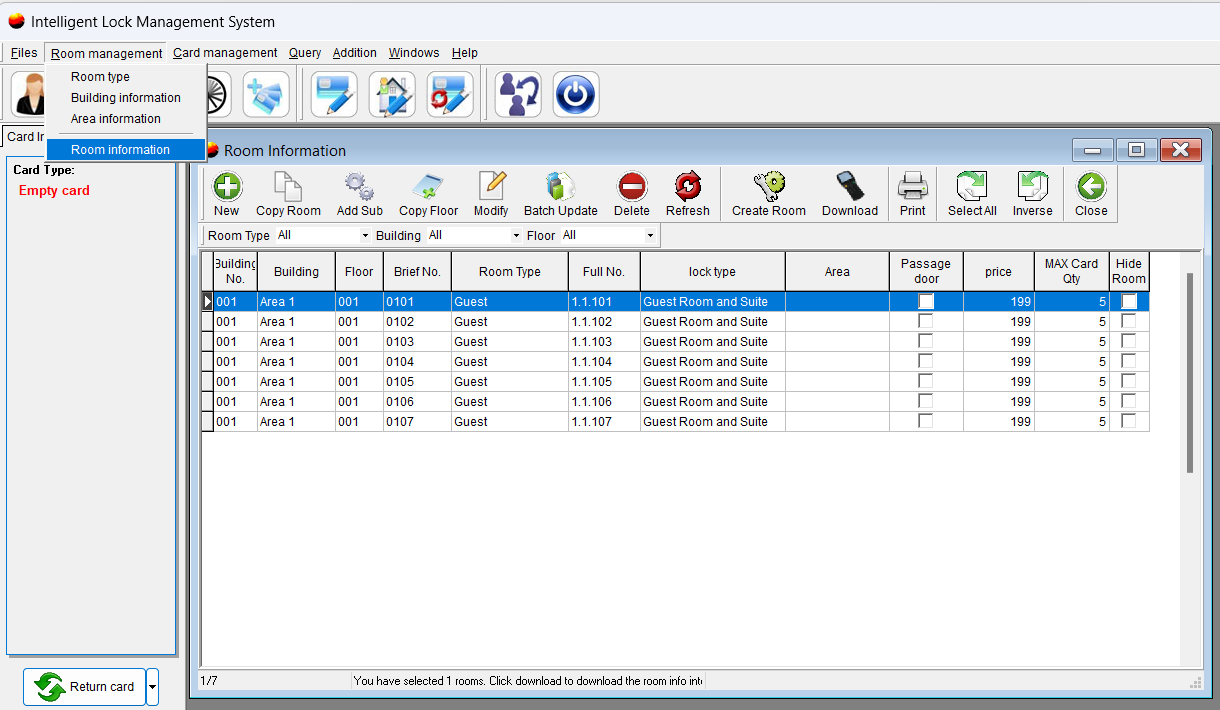
Task: Click the MAX Card Qty column header
Action: 1071,272
